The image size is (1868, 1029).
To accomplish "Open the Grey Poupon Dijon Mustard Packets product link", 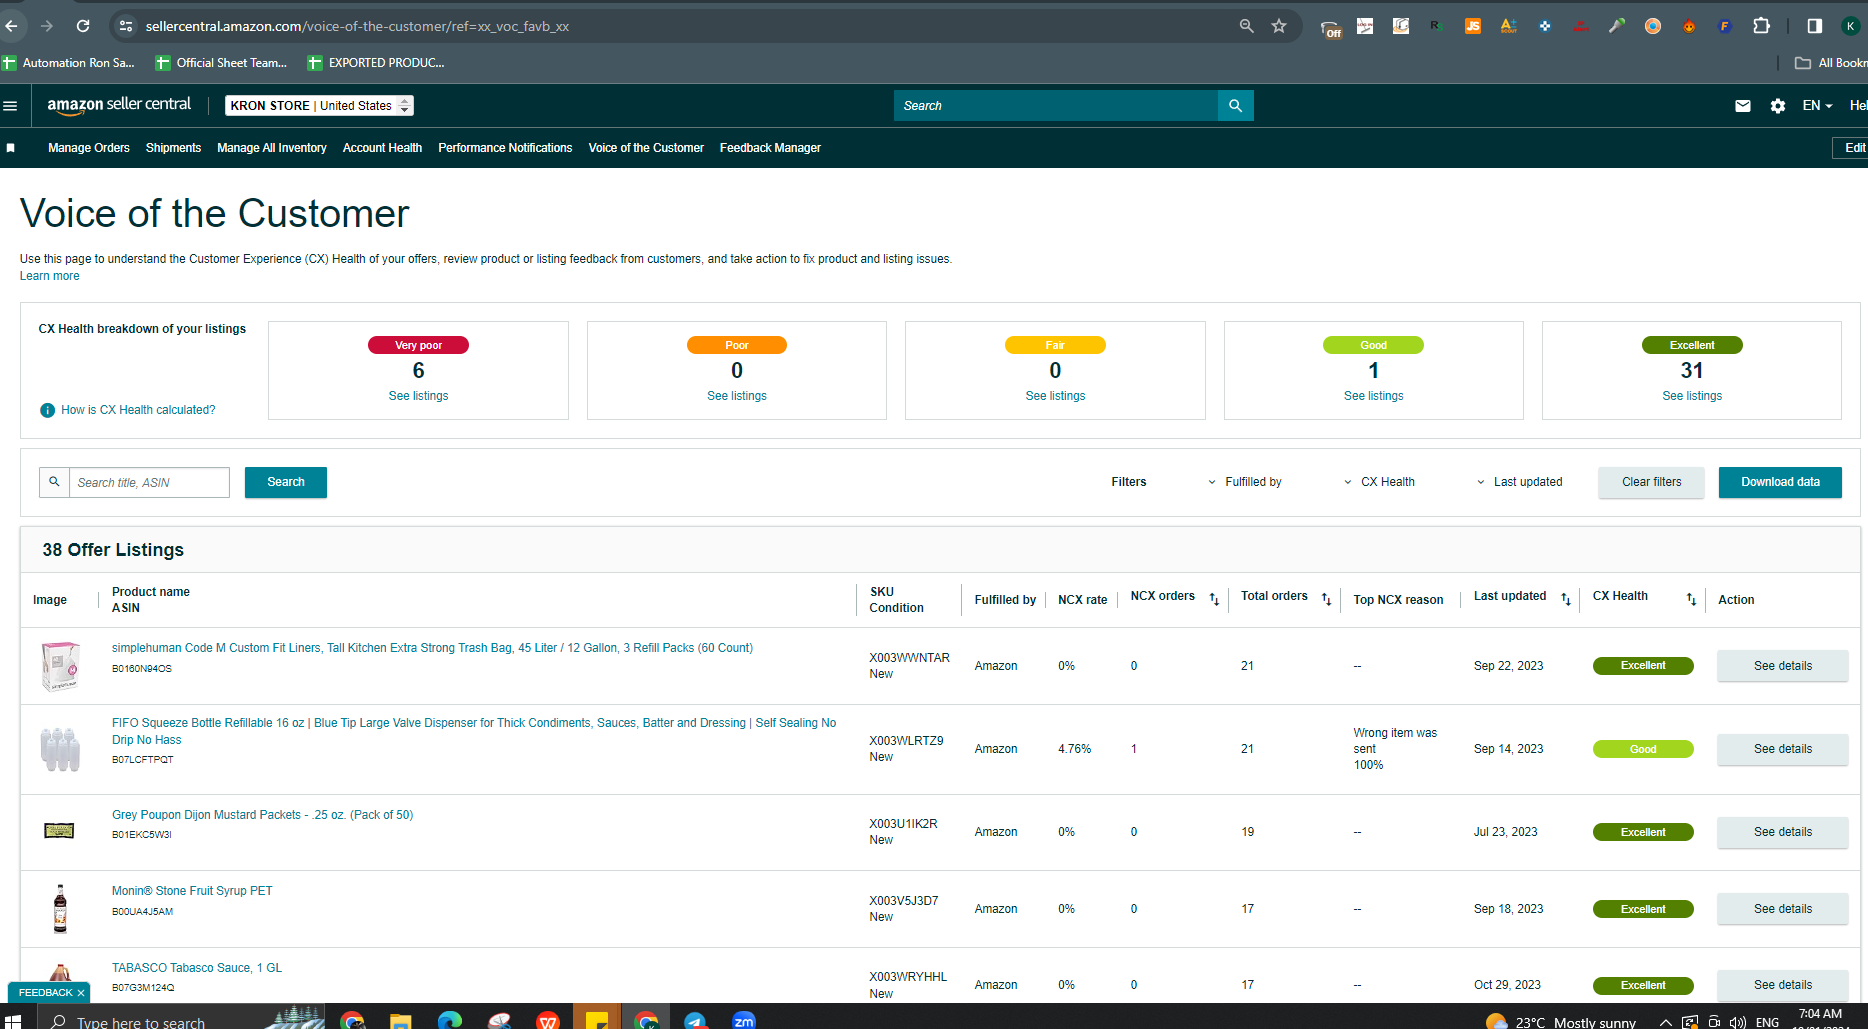I will click(262, 815).
